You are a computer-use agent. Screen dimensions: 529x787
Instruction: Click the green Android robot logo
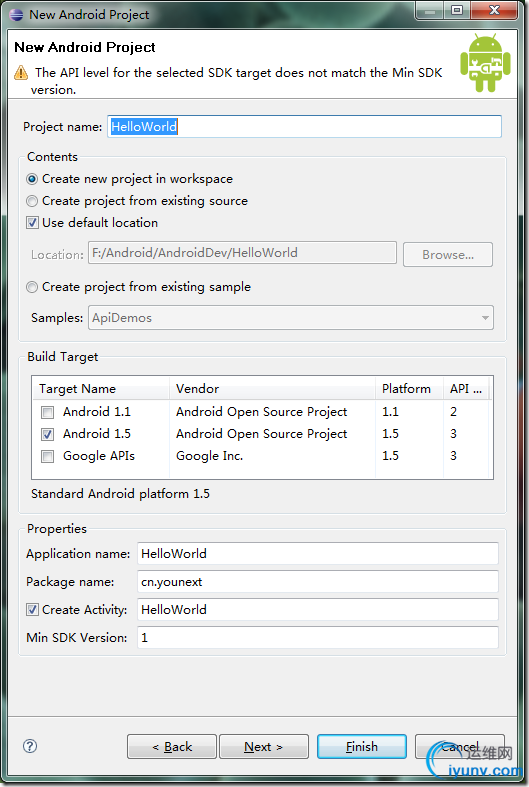tap(485, 63)
